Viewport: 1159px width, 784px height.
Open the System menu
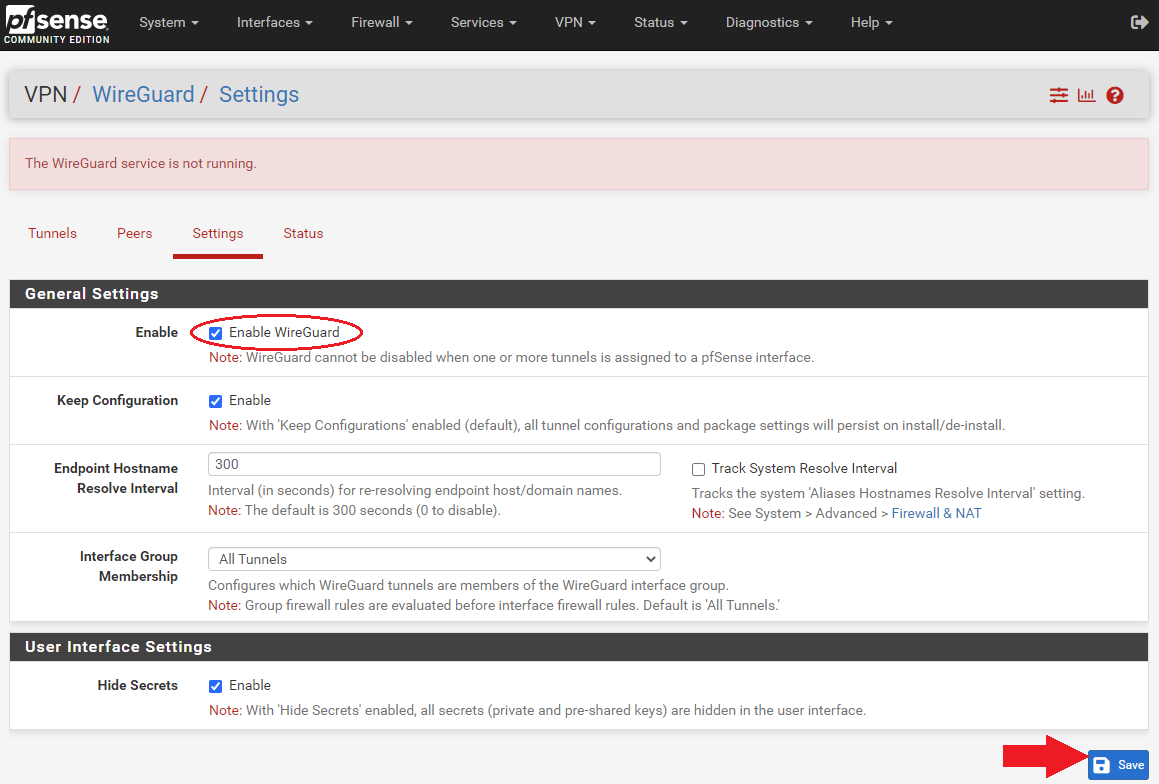click(169, 23)
